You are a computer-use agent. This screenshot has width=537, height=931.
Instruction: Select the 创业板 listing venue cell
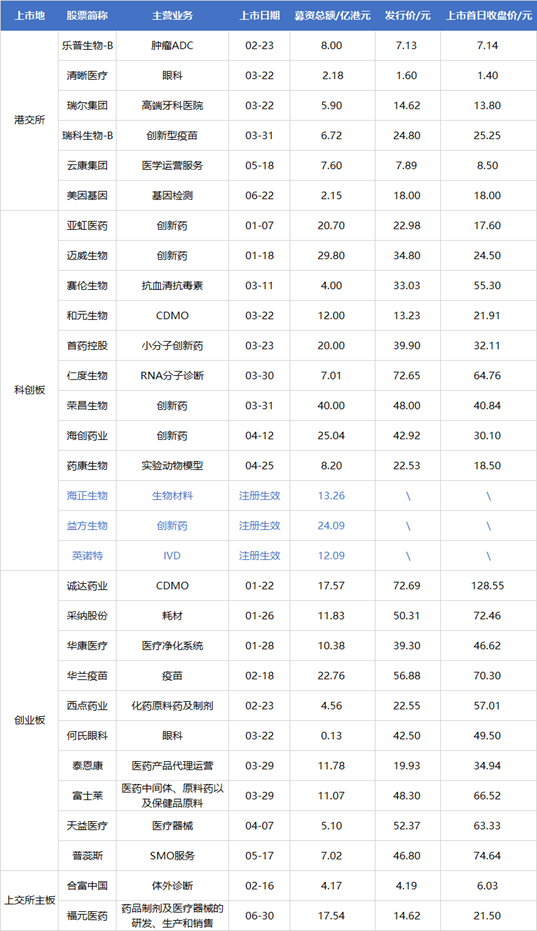click(x=29, y=721)
